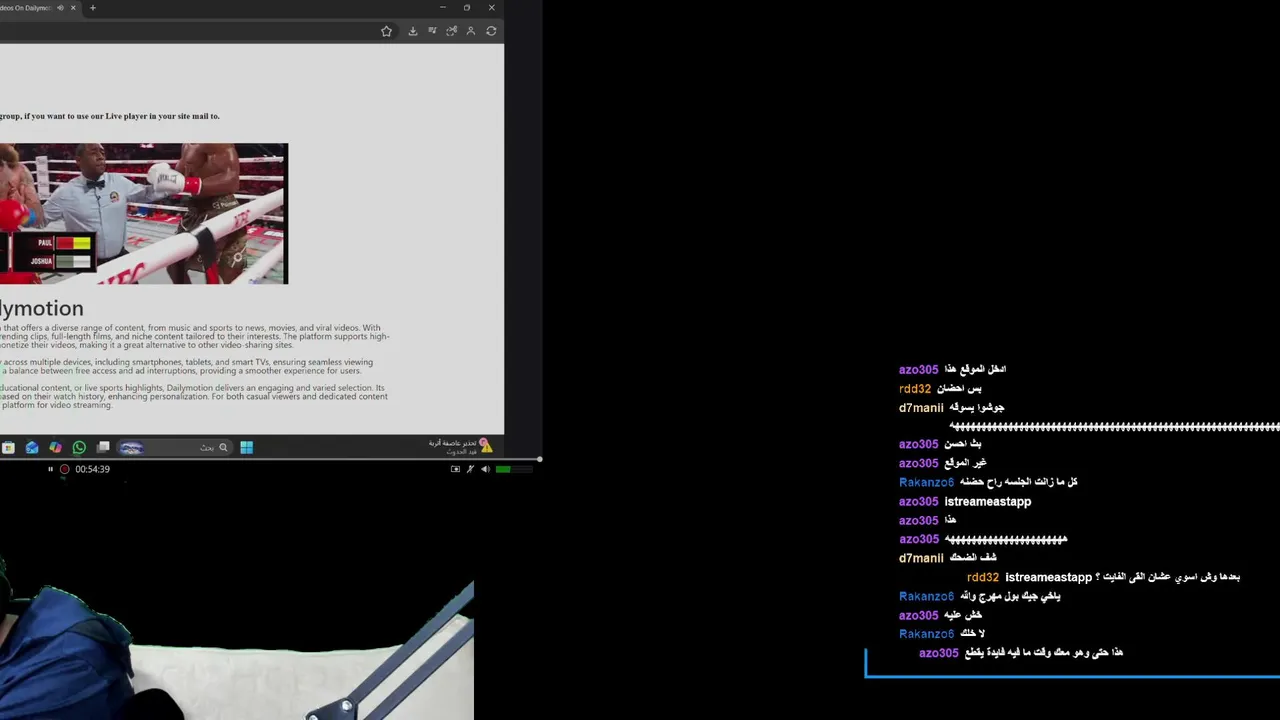Pause the recording playback
This screenshot has height=720, width=1280.
click(x=50, y=469)
